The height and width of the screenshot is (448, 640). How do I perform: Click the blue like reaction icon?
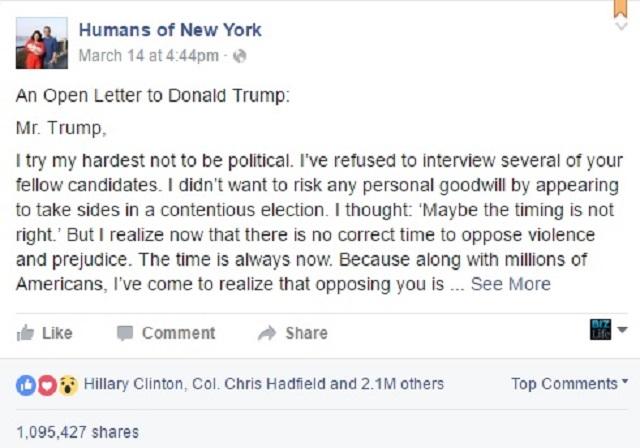(x=26, y=385)
